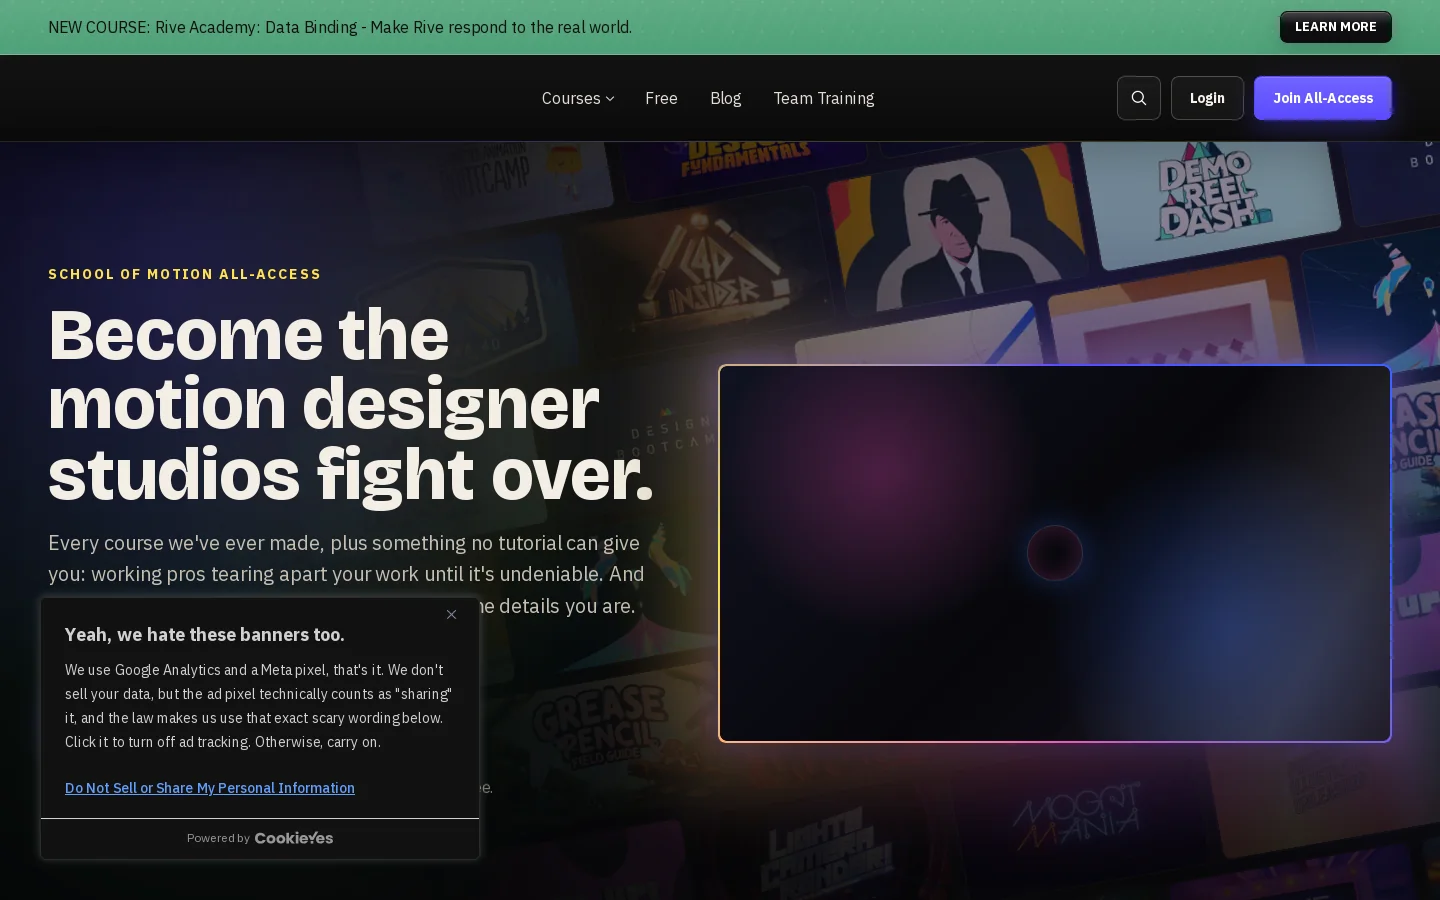Click the CookieYes logo in the banner

(x=294, y=838)
